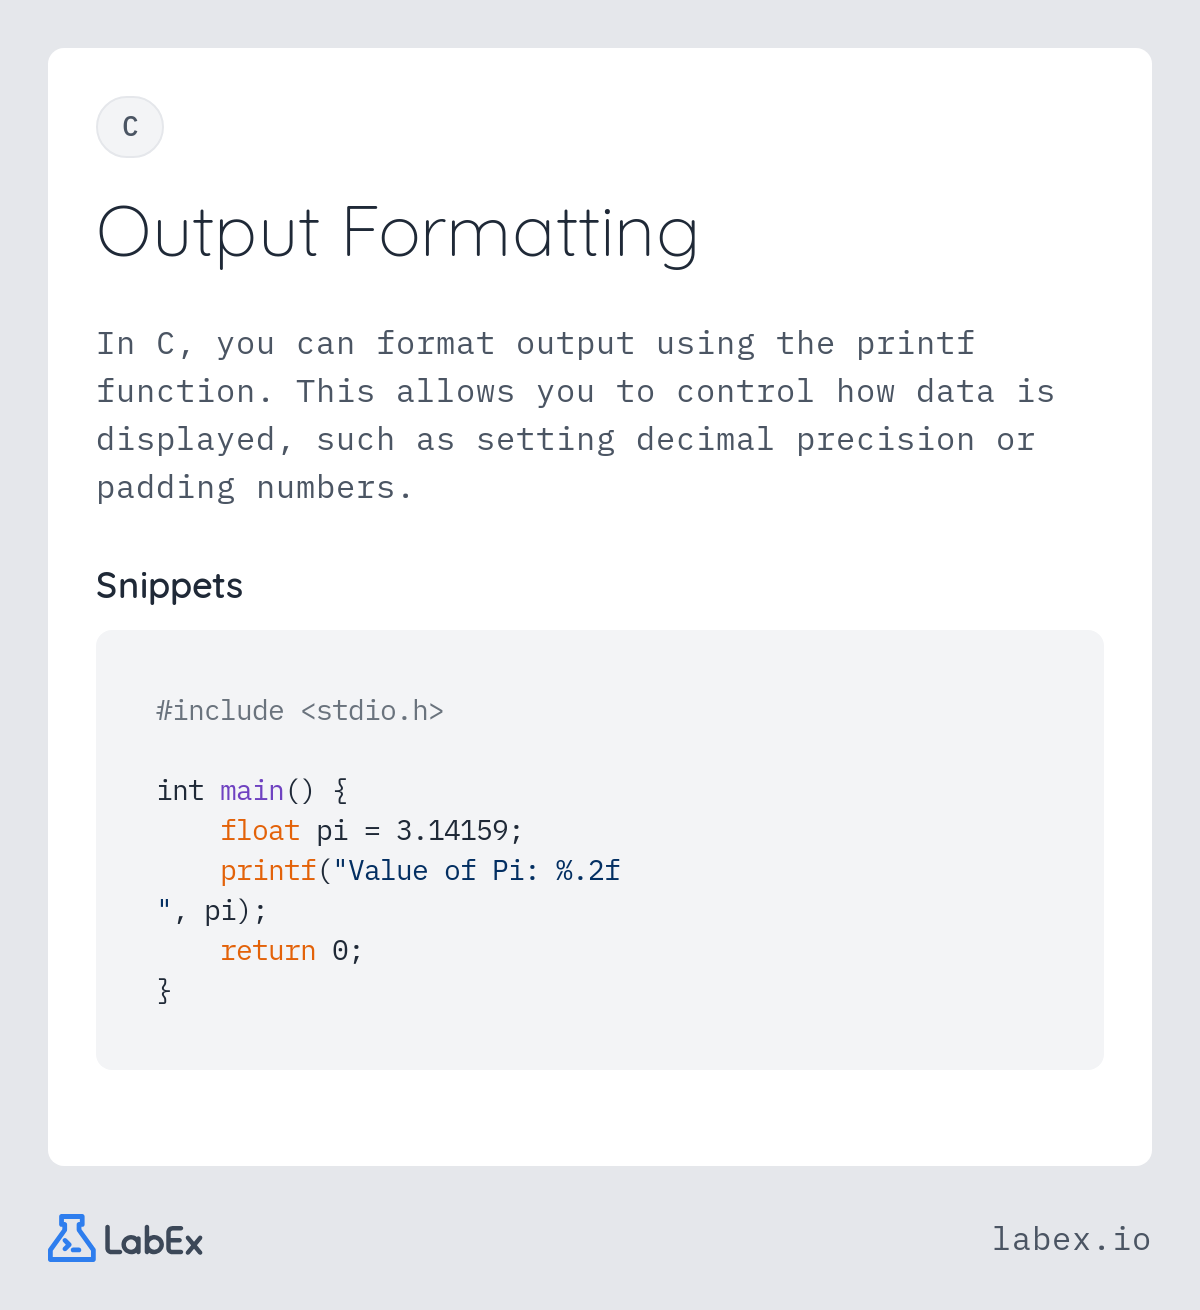Click the 3.14159 value in code

[x=452, y=831]
